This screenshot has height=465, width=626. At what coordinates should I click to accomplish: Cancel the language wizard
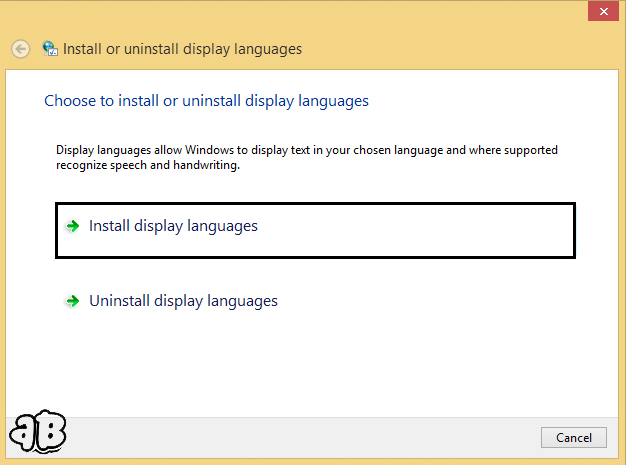coord(574,437)
